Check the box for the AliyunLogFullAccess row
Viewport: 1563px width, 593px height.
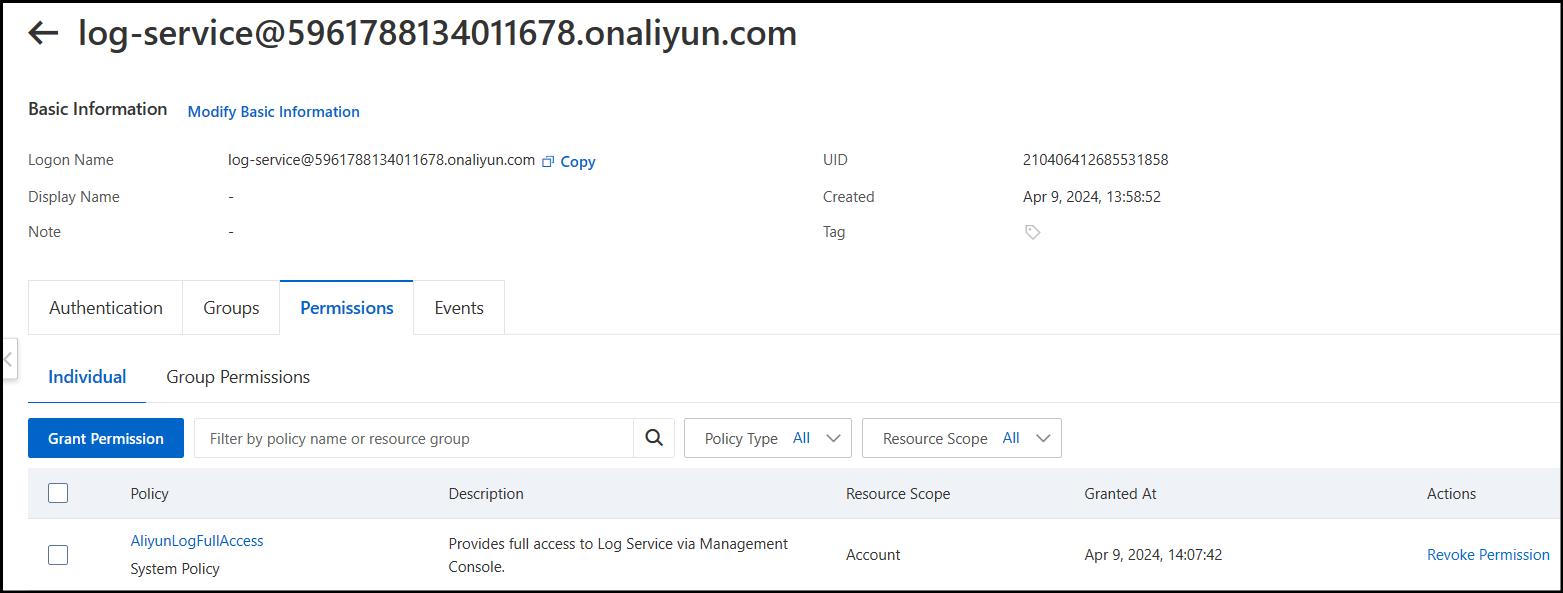point(58,555)
